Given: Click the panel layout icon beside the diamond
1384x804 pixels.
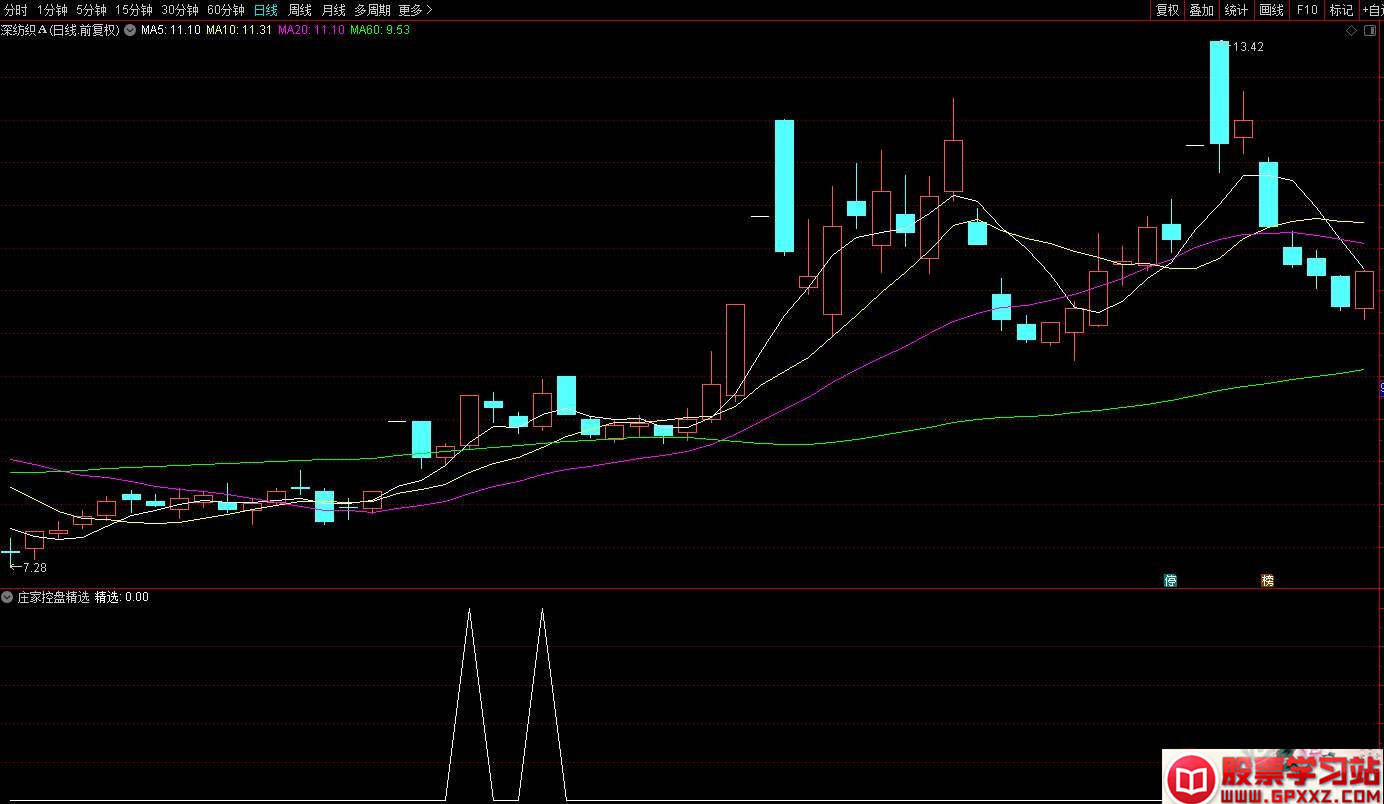Looking at the screenshot, I should tap(1371, 30).
